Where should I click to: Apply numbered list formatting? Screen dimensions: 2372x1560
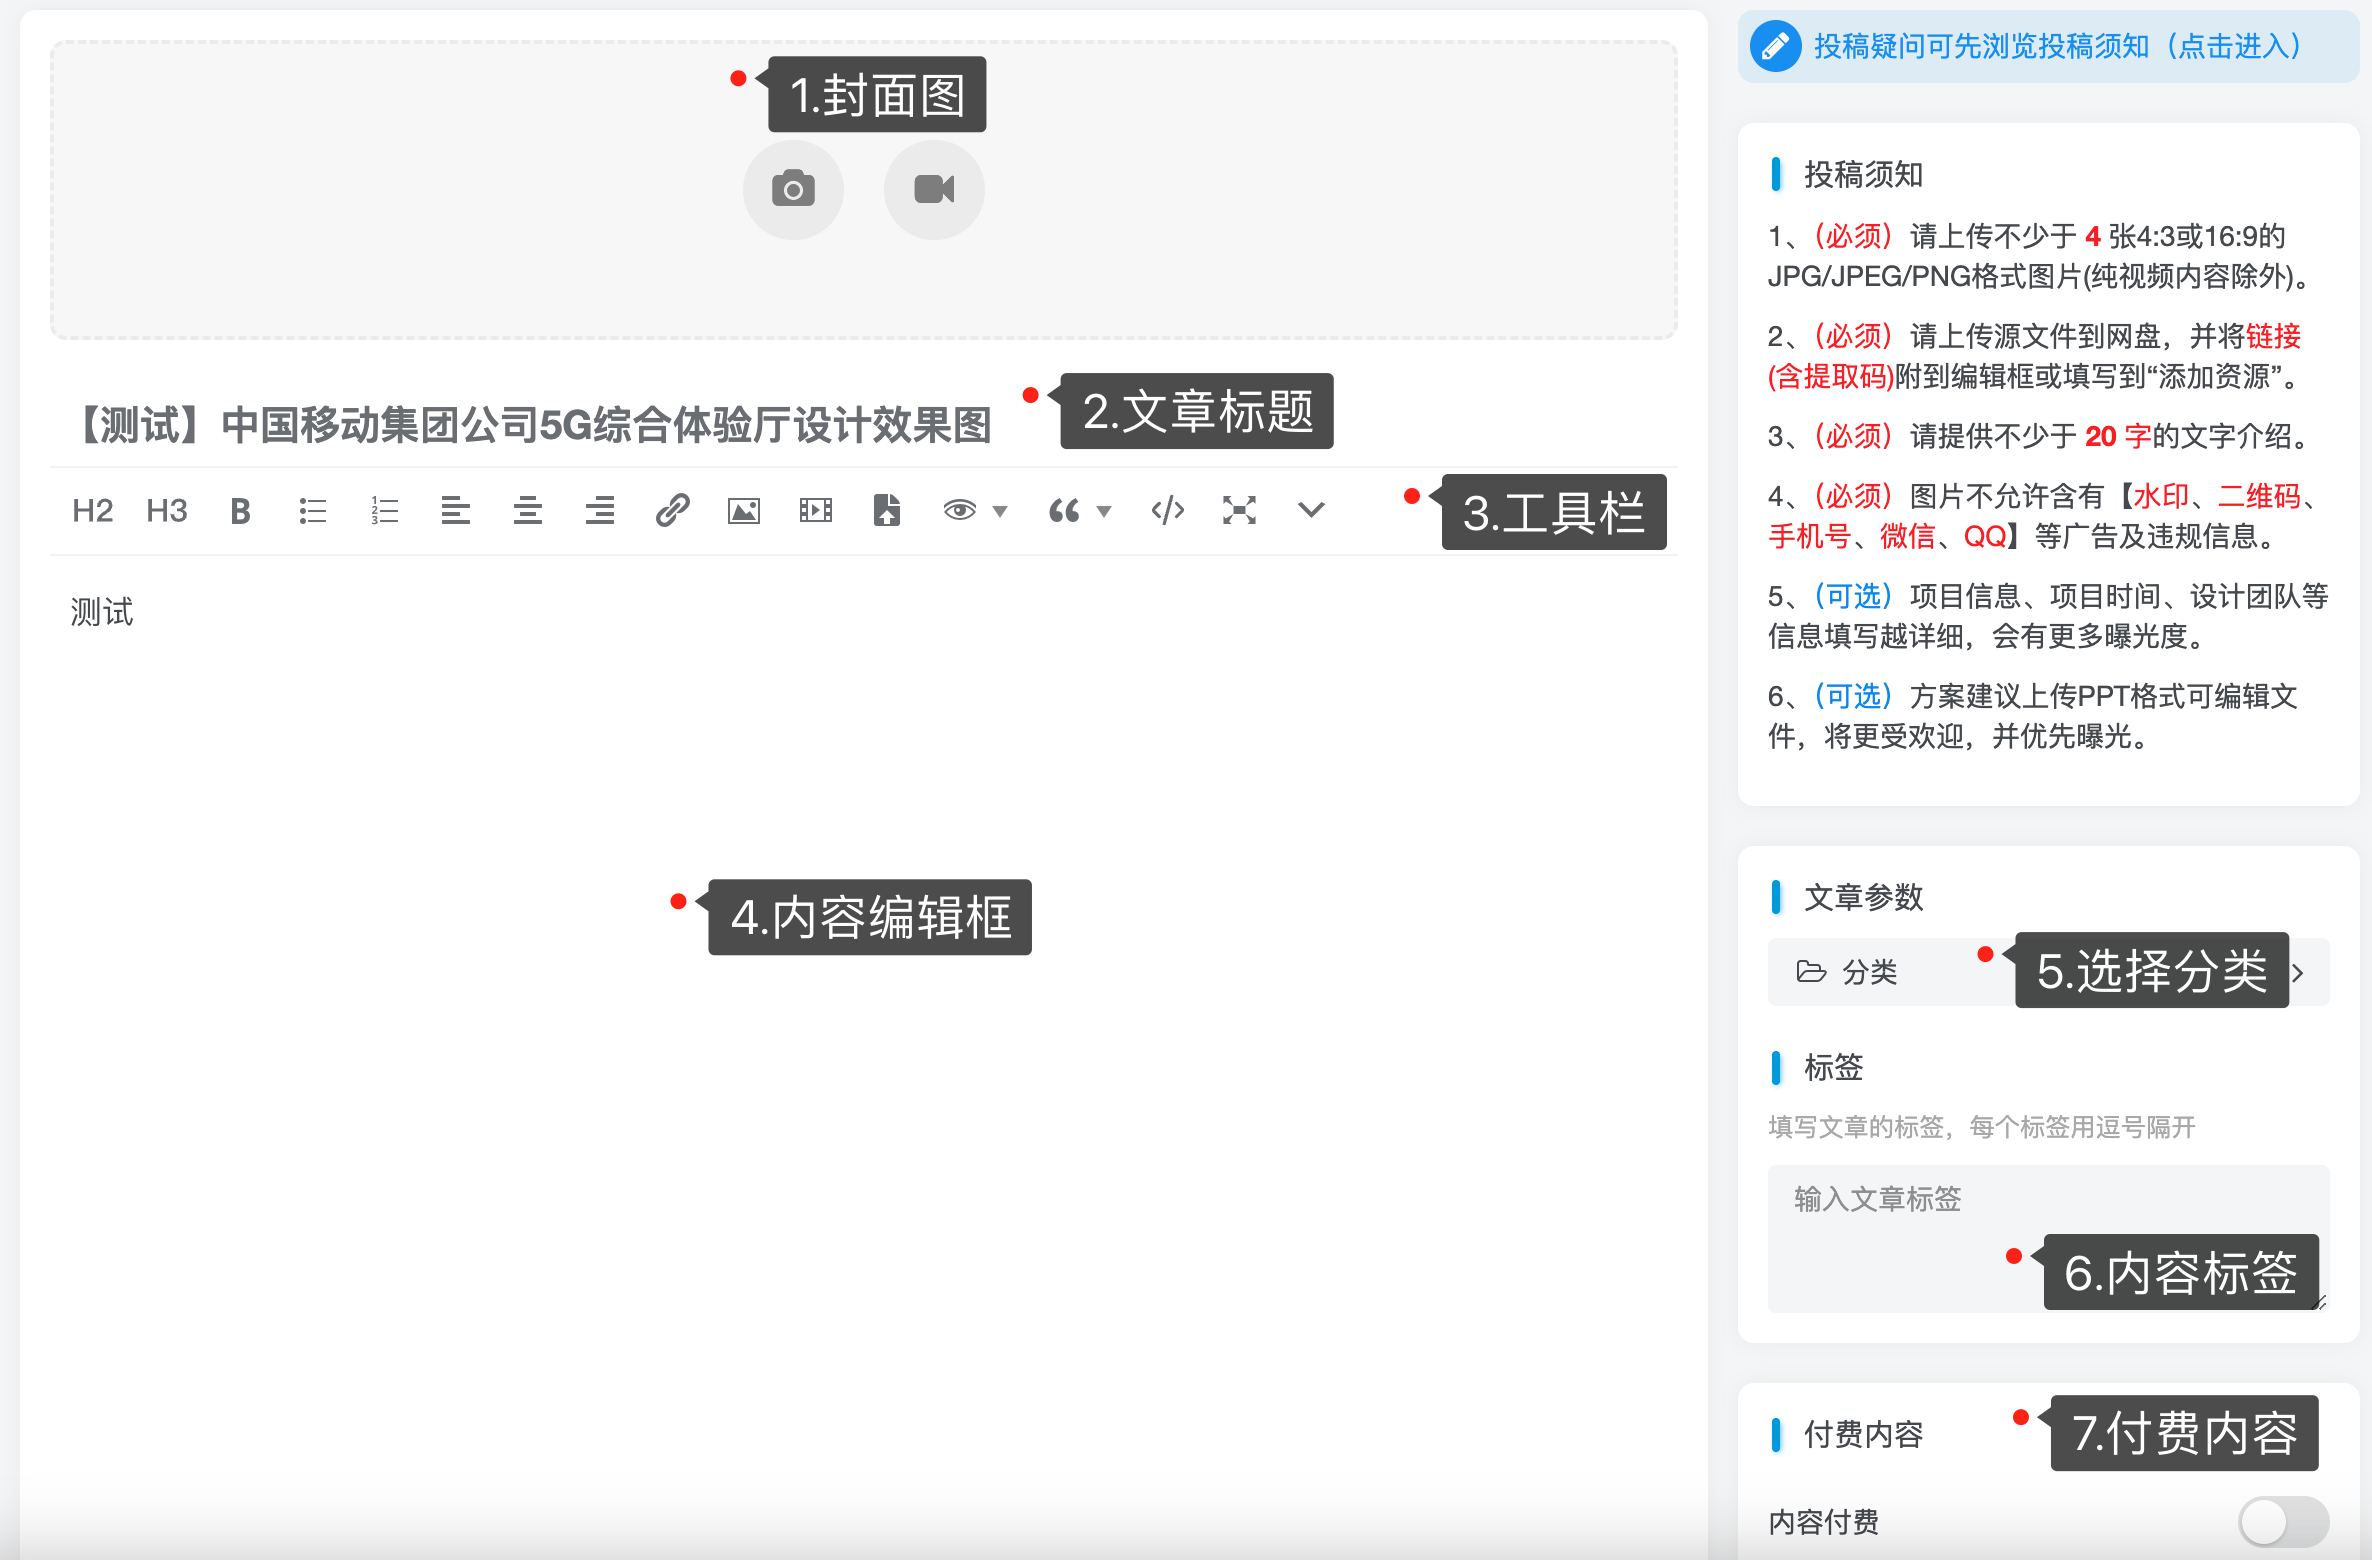click(384, 510)
